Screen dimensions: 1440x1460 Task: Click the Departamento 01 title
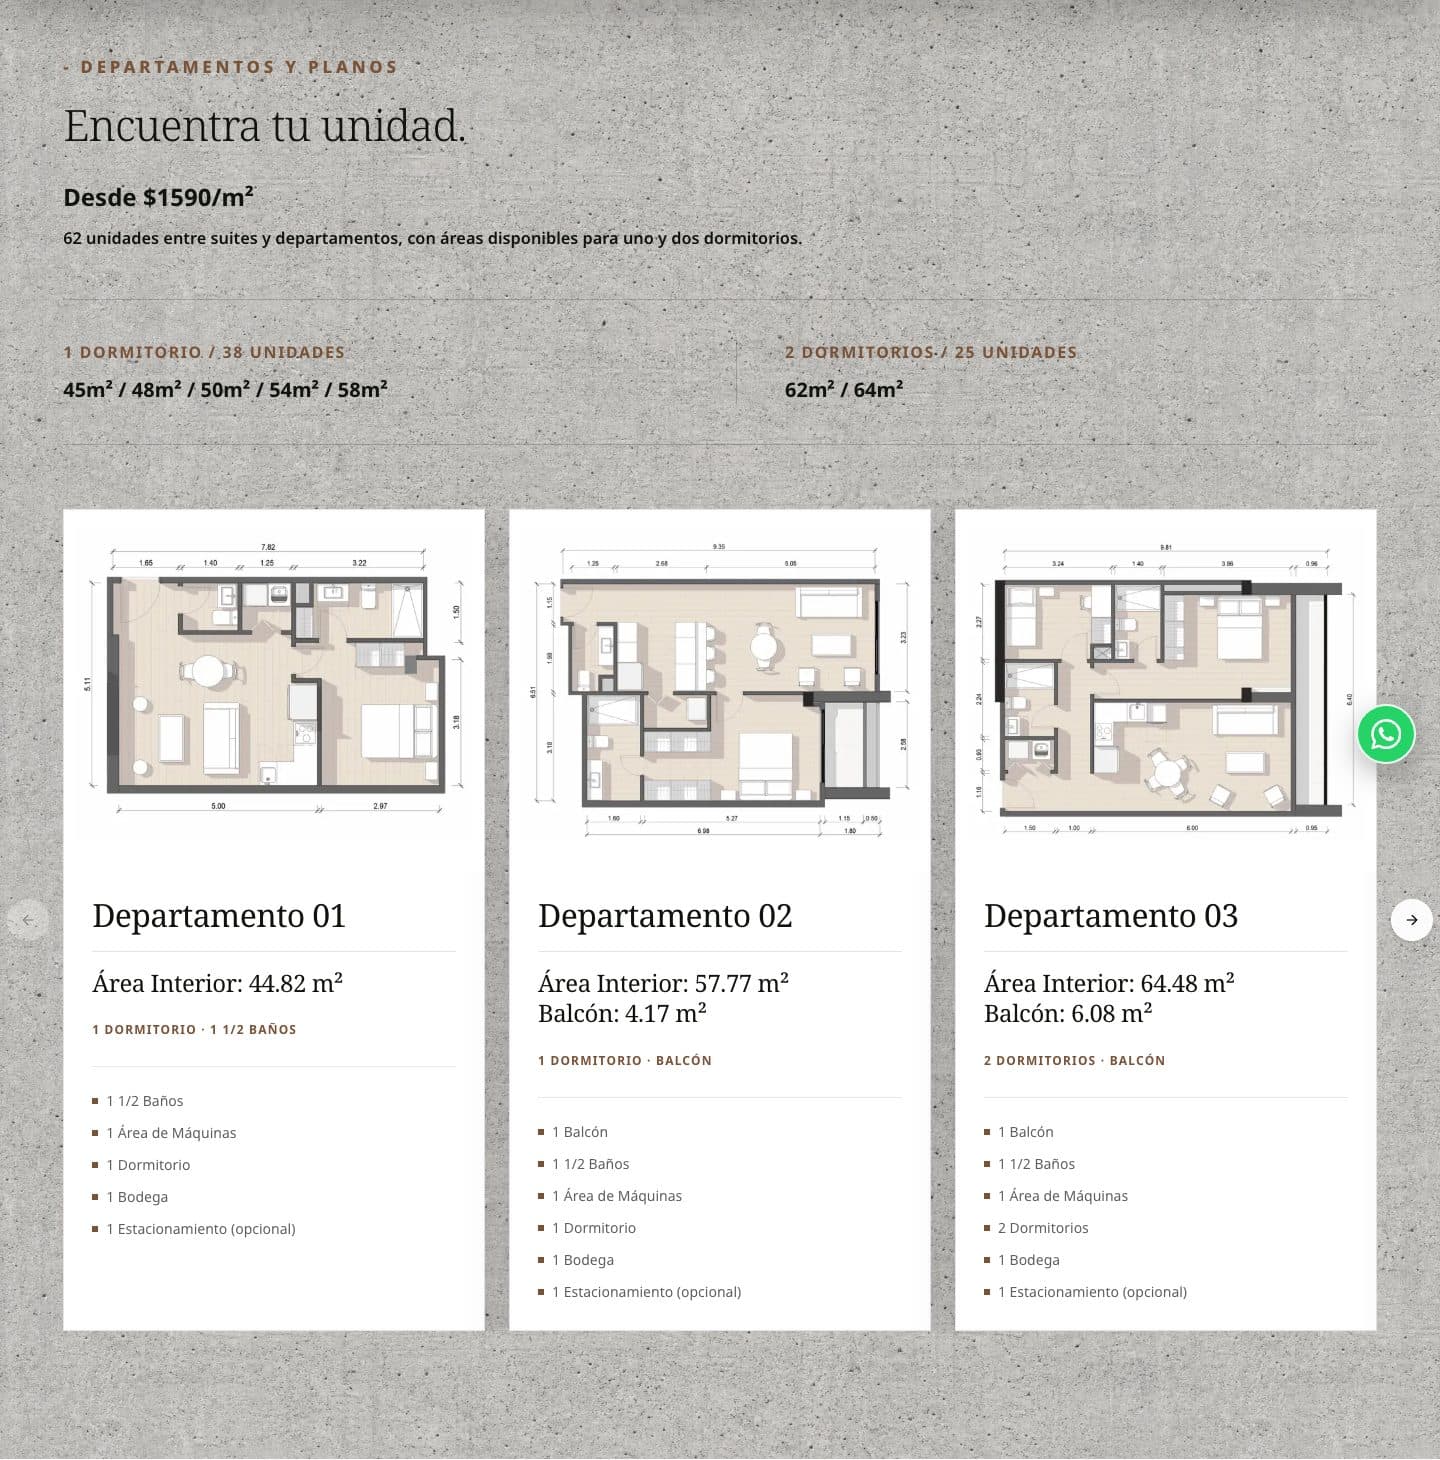pos(219,916)
